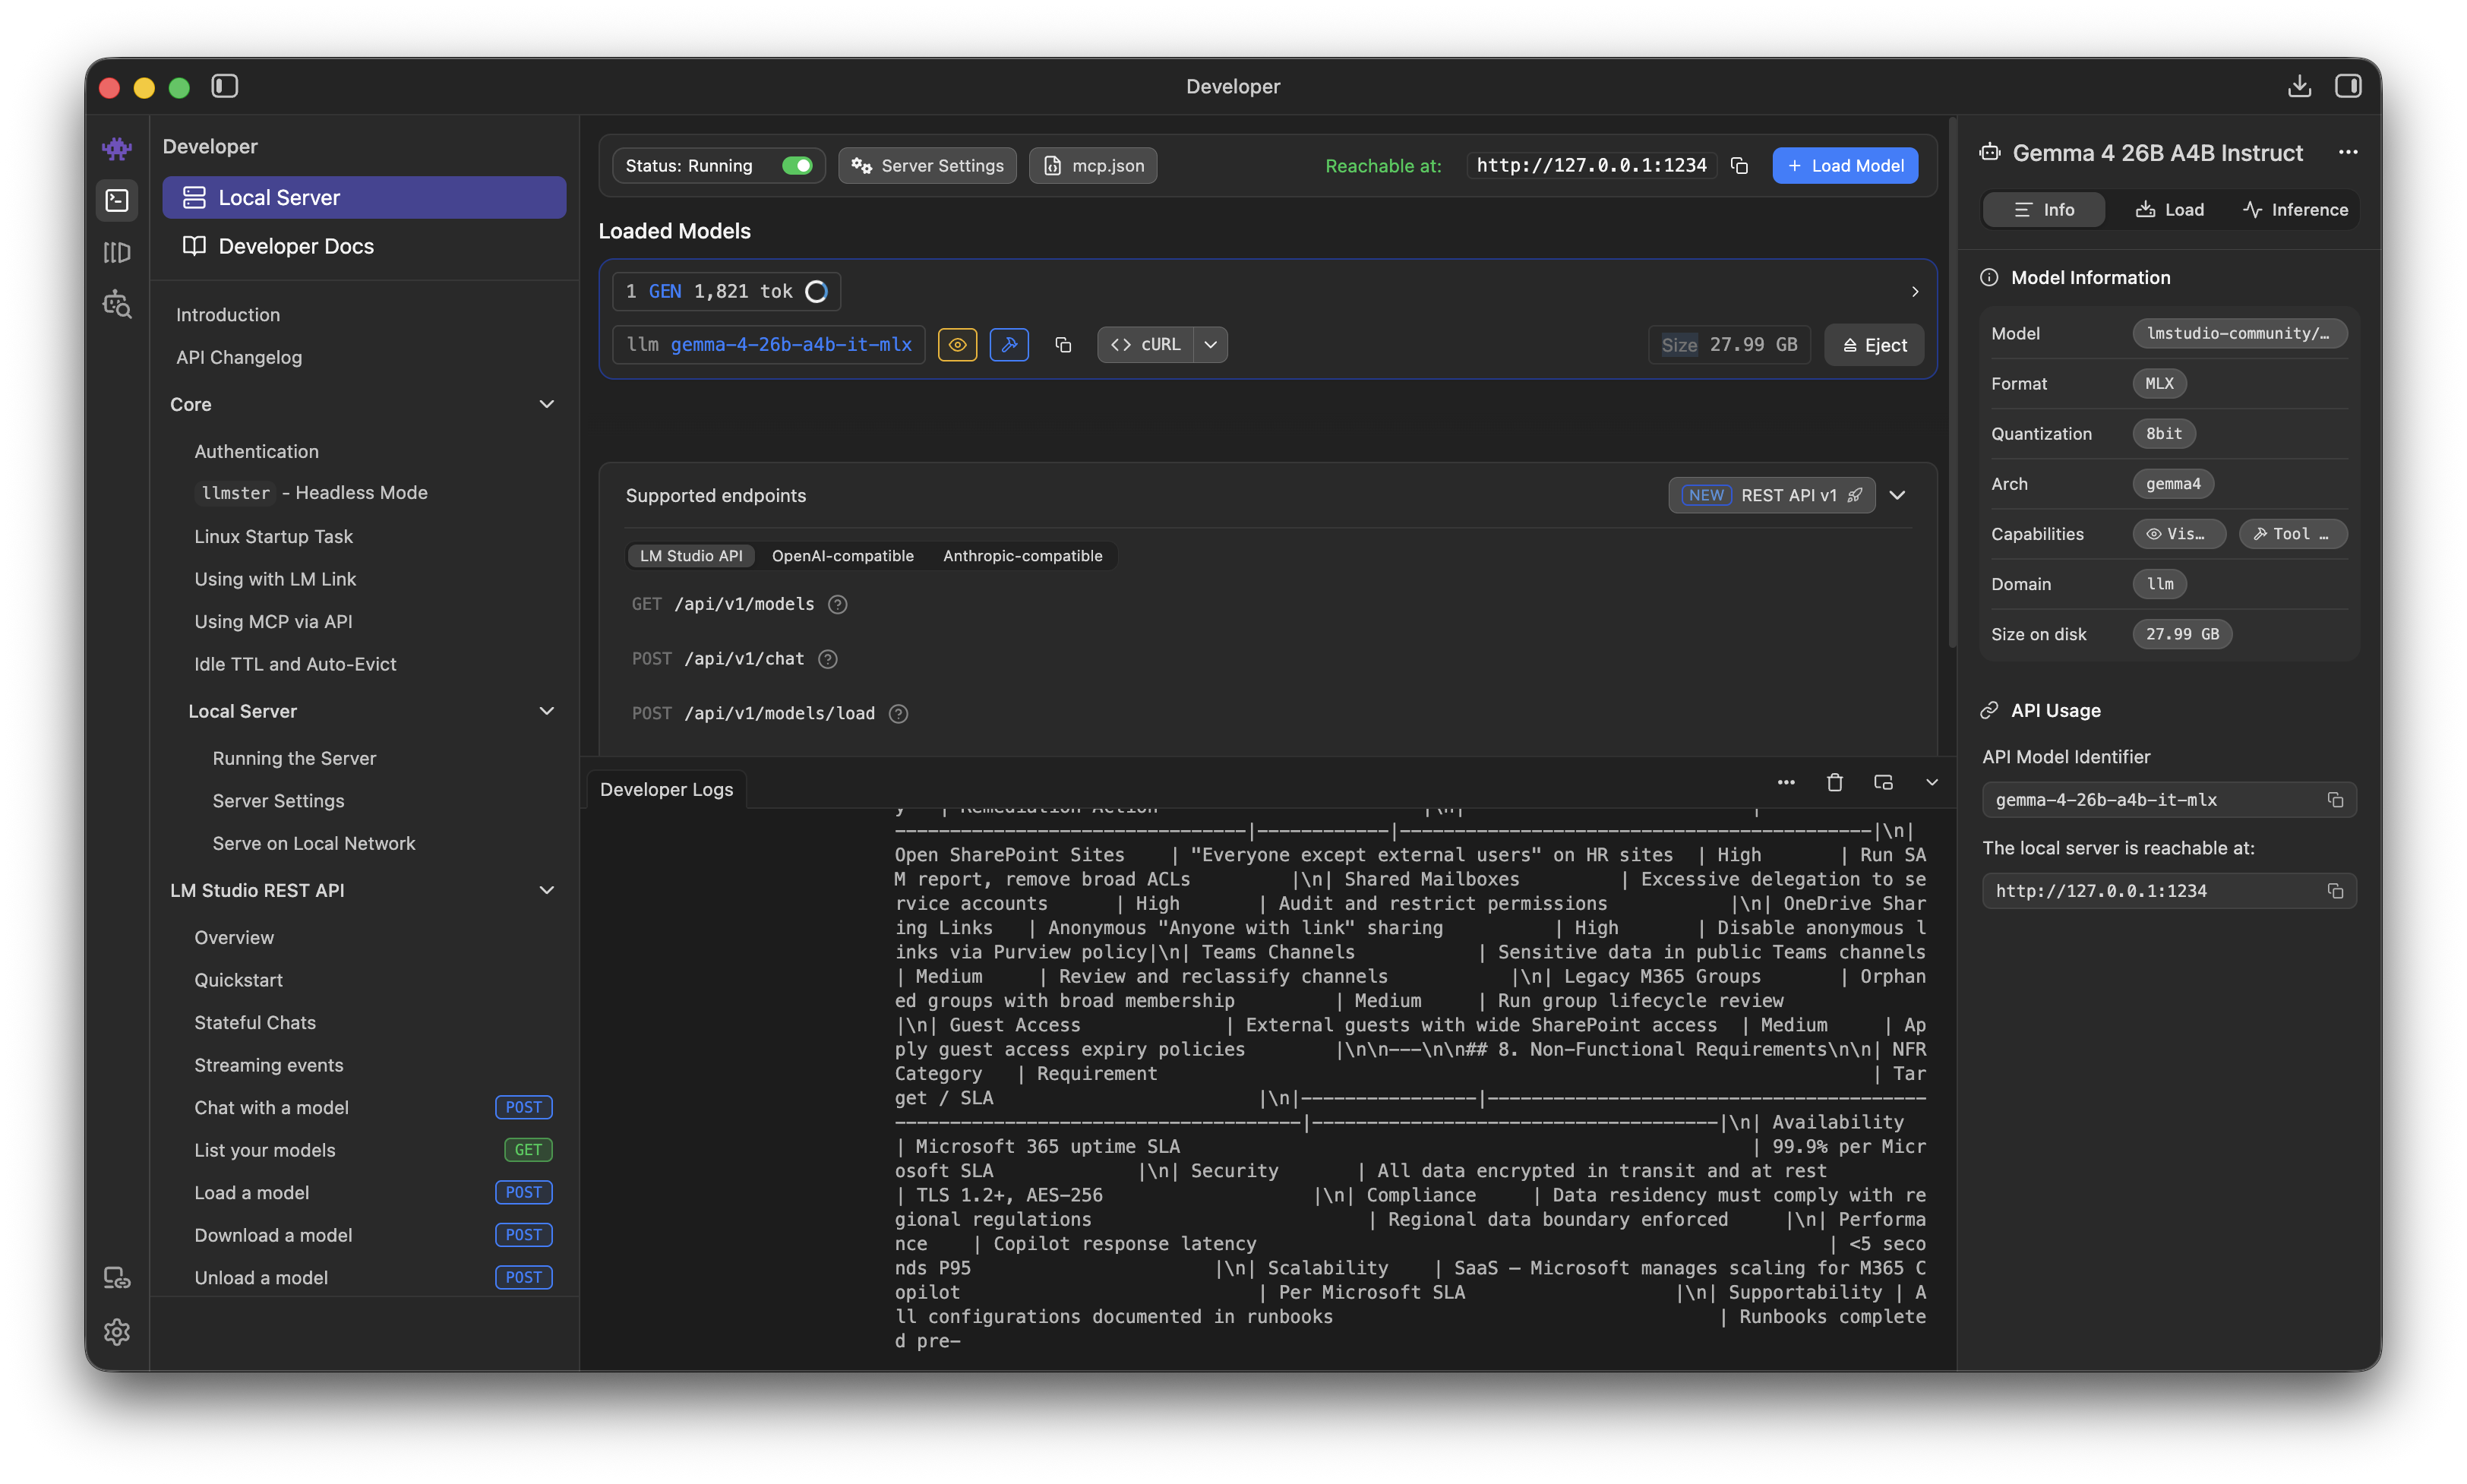This screenshot has height=1484, width=2467.
Task: Collapse the Local Server docs subsection
Action: coord(547,711)
